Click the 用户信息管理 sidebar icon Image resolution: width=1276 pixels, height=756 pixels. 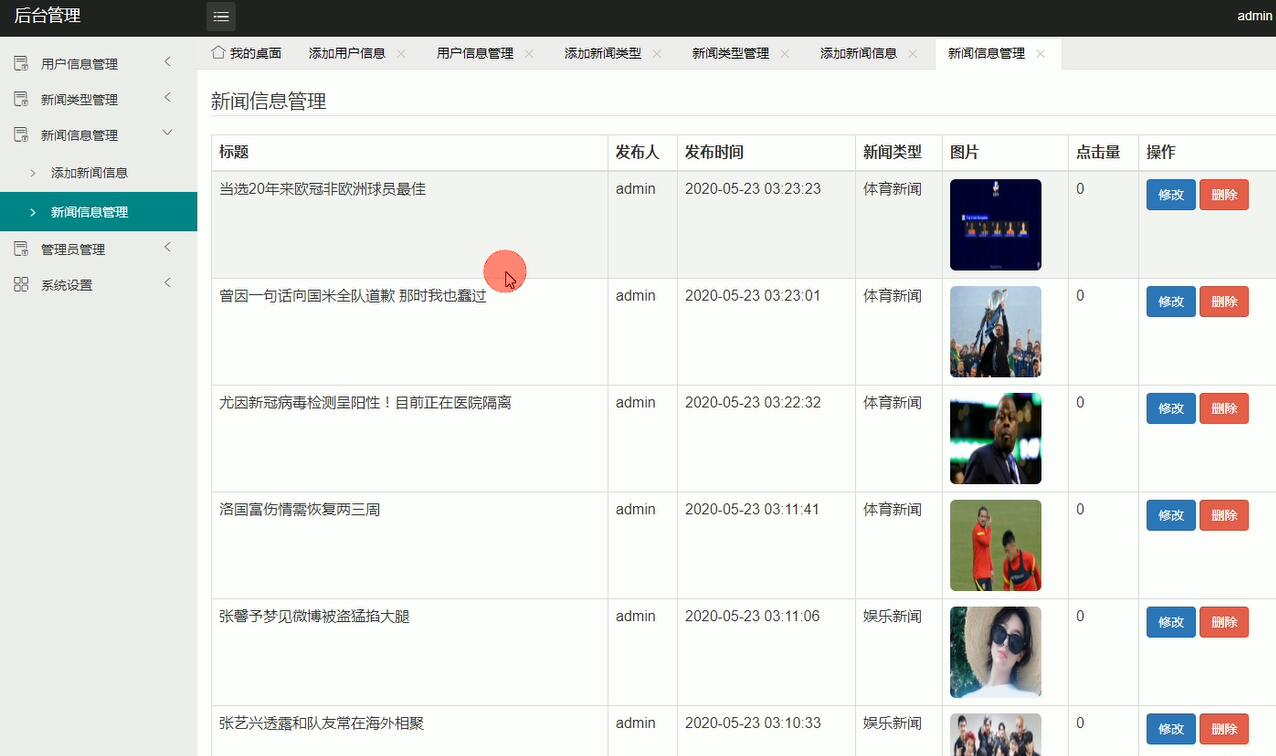[21, 64]
